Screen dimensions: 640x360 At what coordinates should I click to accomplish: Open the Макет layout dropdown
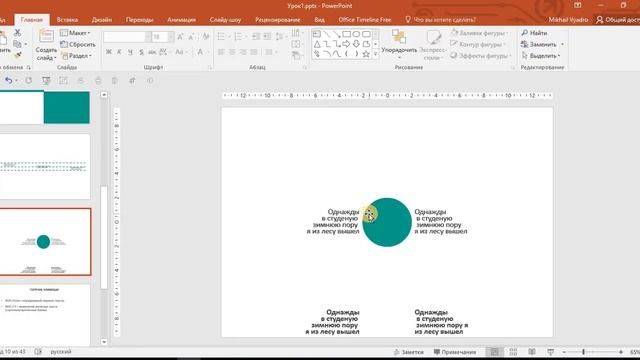tap(75, 33)
